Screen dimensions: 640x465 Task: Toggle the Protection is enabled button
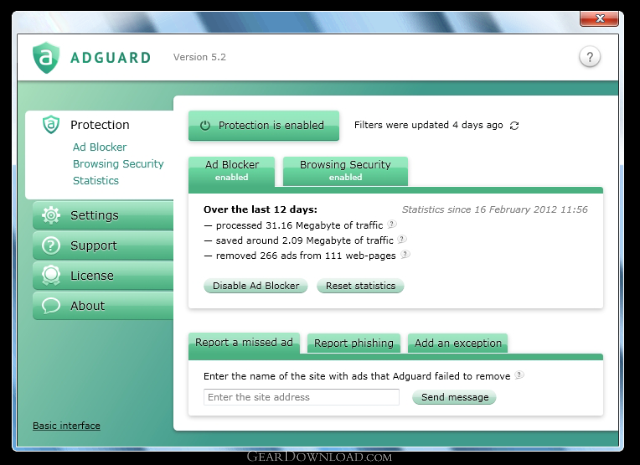coord(264,125)
